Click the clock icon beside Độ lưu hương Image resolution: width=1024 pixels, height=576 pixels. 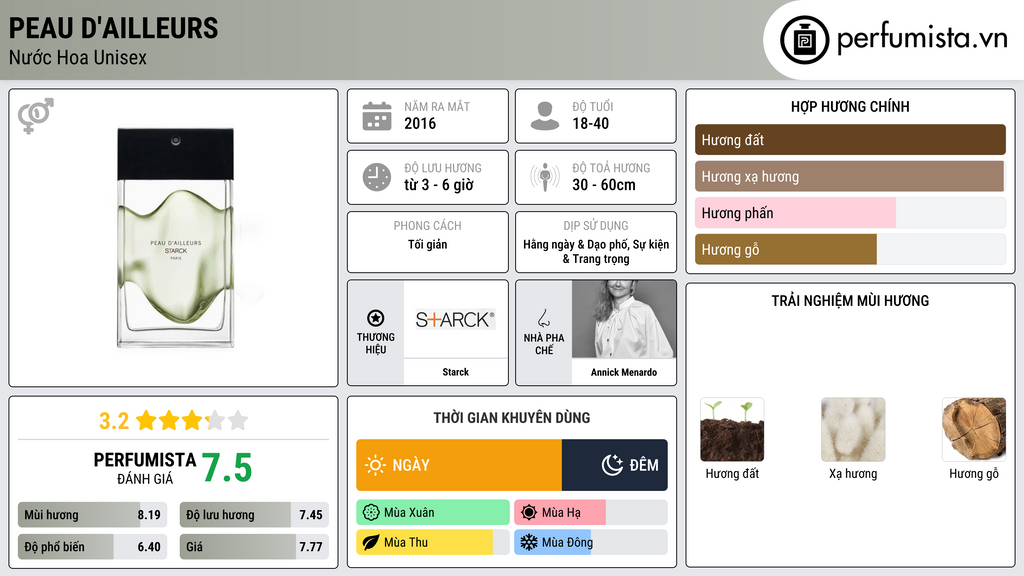coord(377,177)
